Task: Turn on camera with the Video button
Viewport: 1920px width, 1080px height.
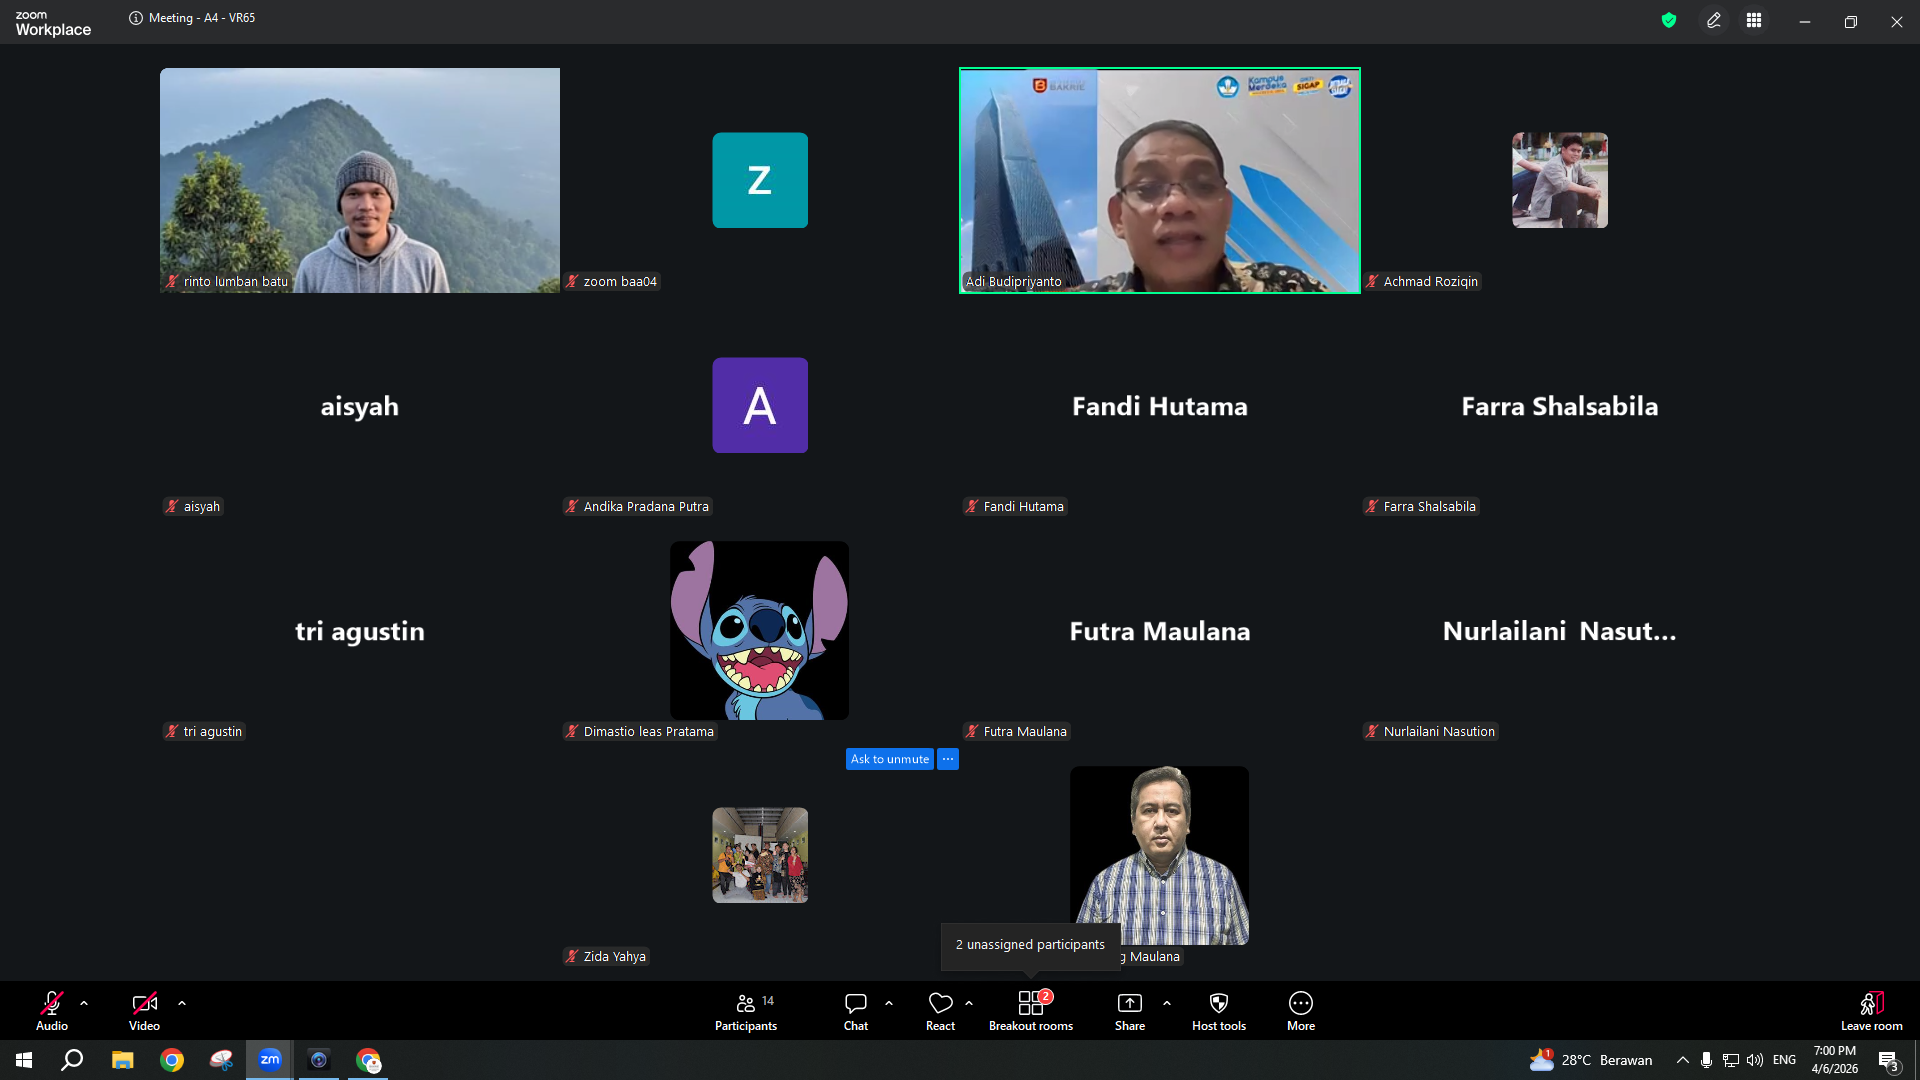Action: click(x=144, y=1010)
